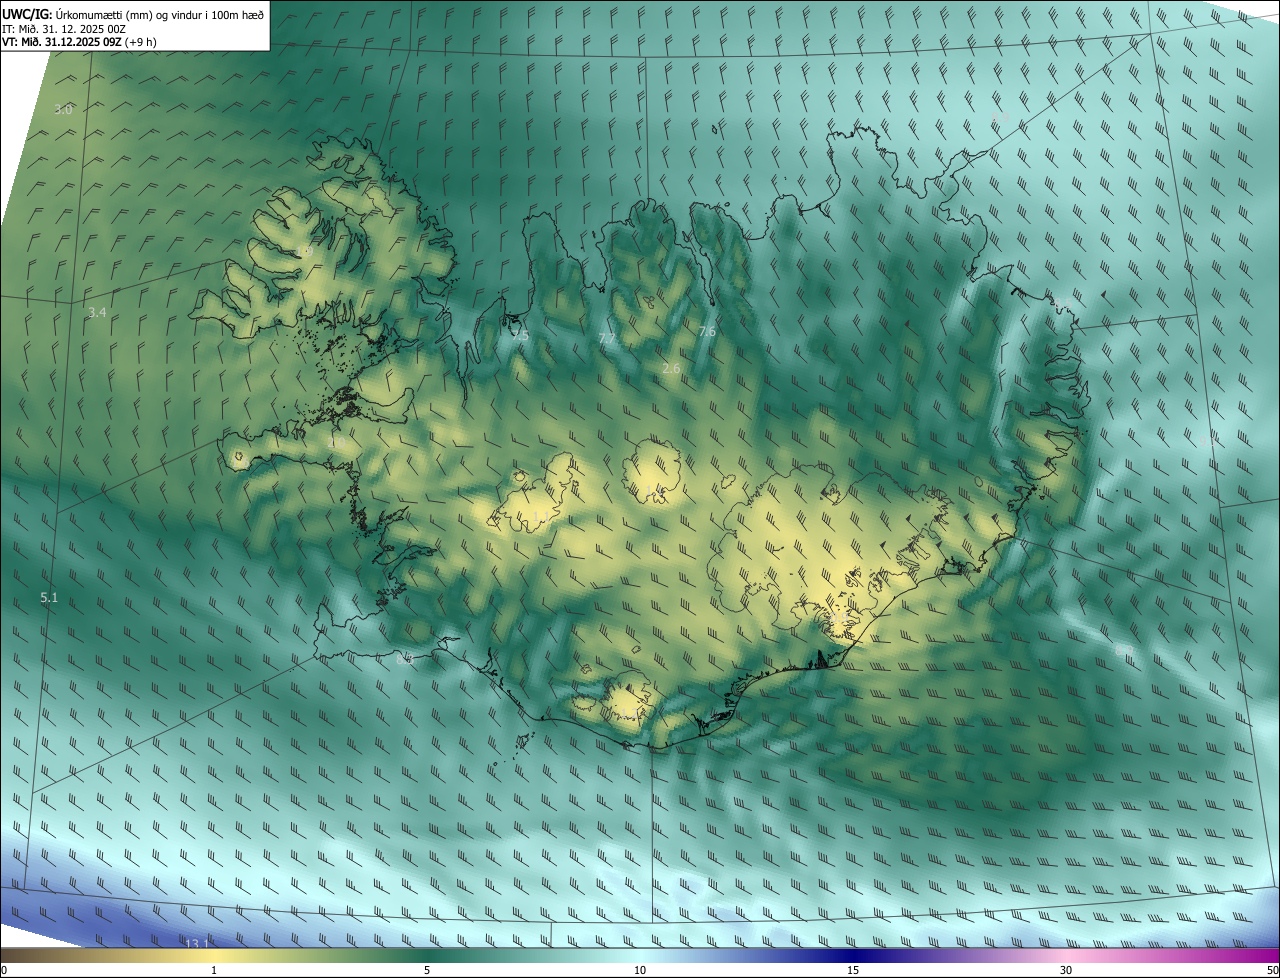Click the colour scale tick label "15"
This screenshot has height=978, width=1280.
[x=853, y=971]
